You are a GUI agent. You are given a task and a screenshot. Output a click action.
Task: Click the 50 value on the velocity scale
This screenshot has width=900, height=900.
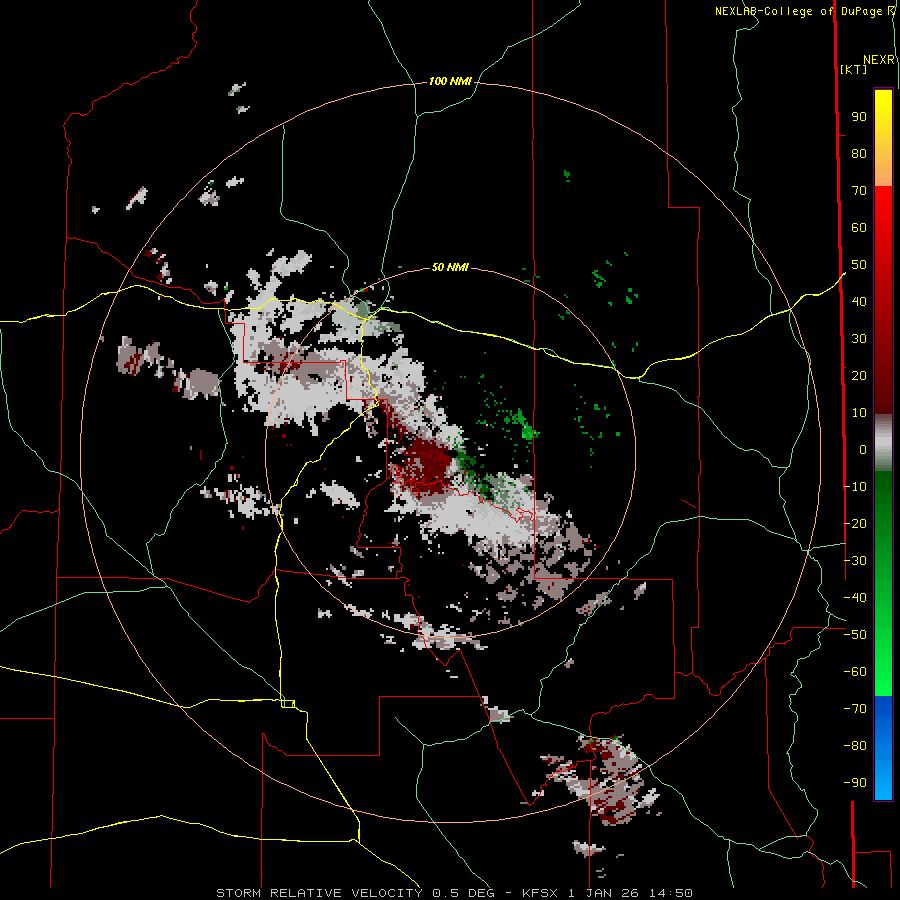click(859, 265)
